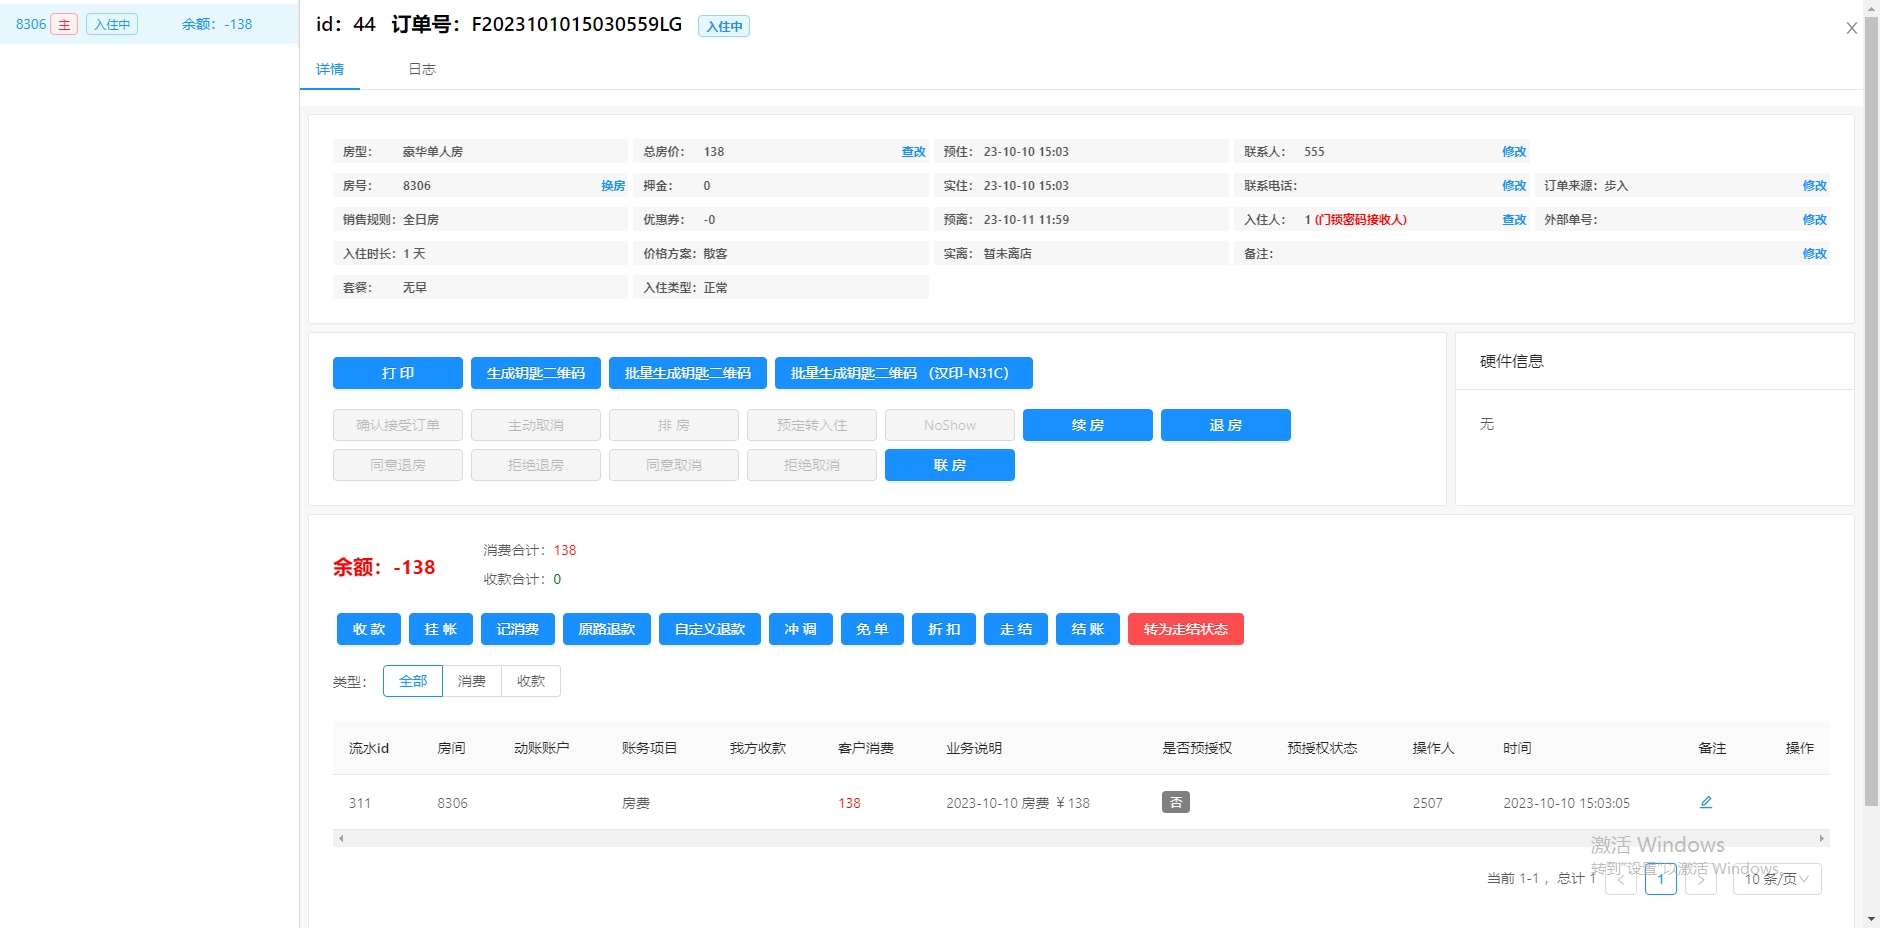Click the 退房 button
Viewport: 1880px width, 928px height.
tap(1225, 425)
